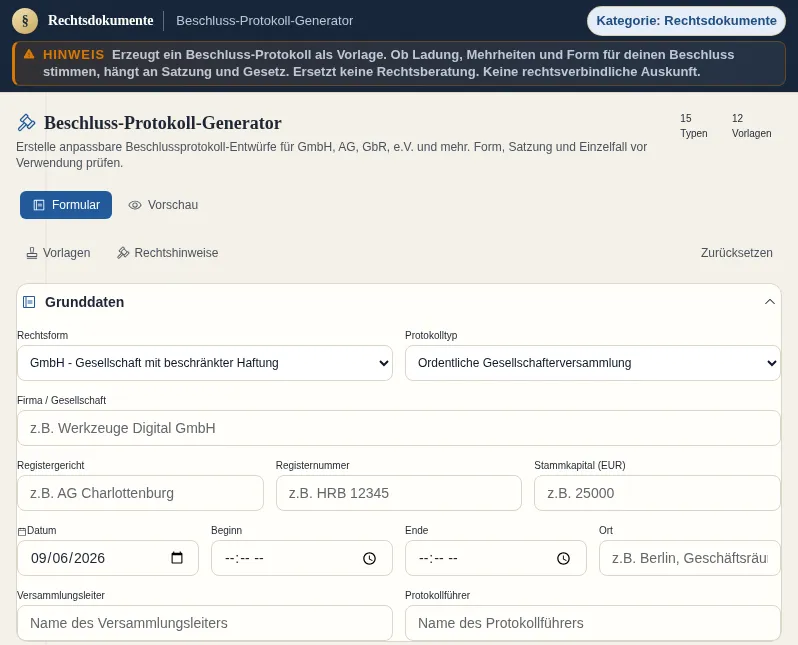Image resolution: width=798 pixels, height=645 pixels.
Task: Click the Beschluss-Protokoll-Generator breadcrumb in the header
Action: (264, 21)
